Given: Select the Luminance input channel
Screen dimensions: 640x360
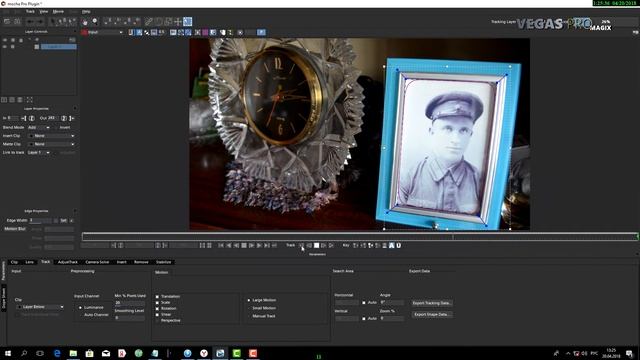Looking at the screenshot, I should point(80,307).
